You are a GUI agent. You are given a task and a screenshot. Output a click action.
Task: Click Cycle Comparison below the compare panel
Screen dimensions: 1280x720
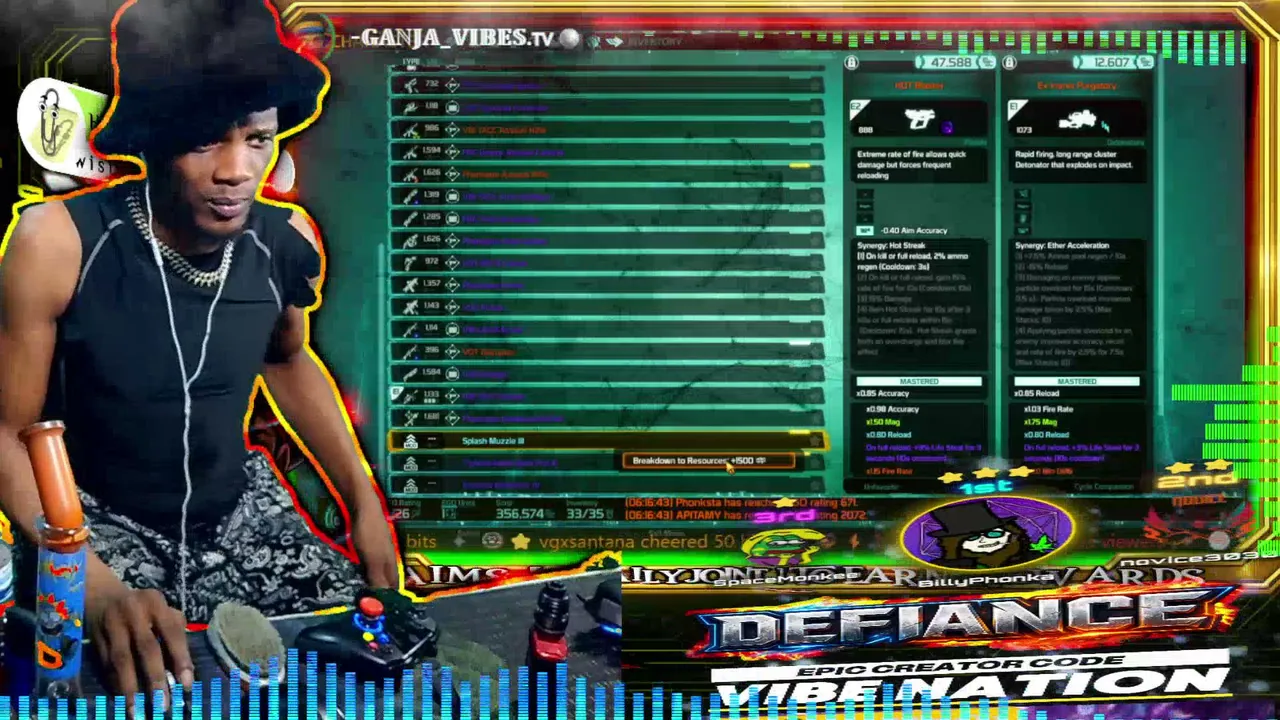tap(1103, 487)
